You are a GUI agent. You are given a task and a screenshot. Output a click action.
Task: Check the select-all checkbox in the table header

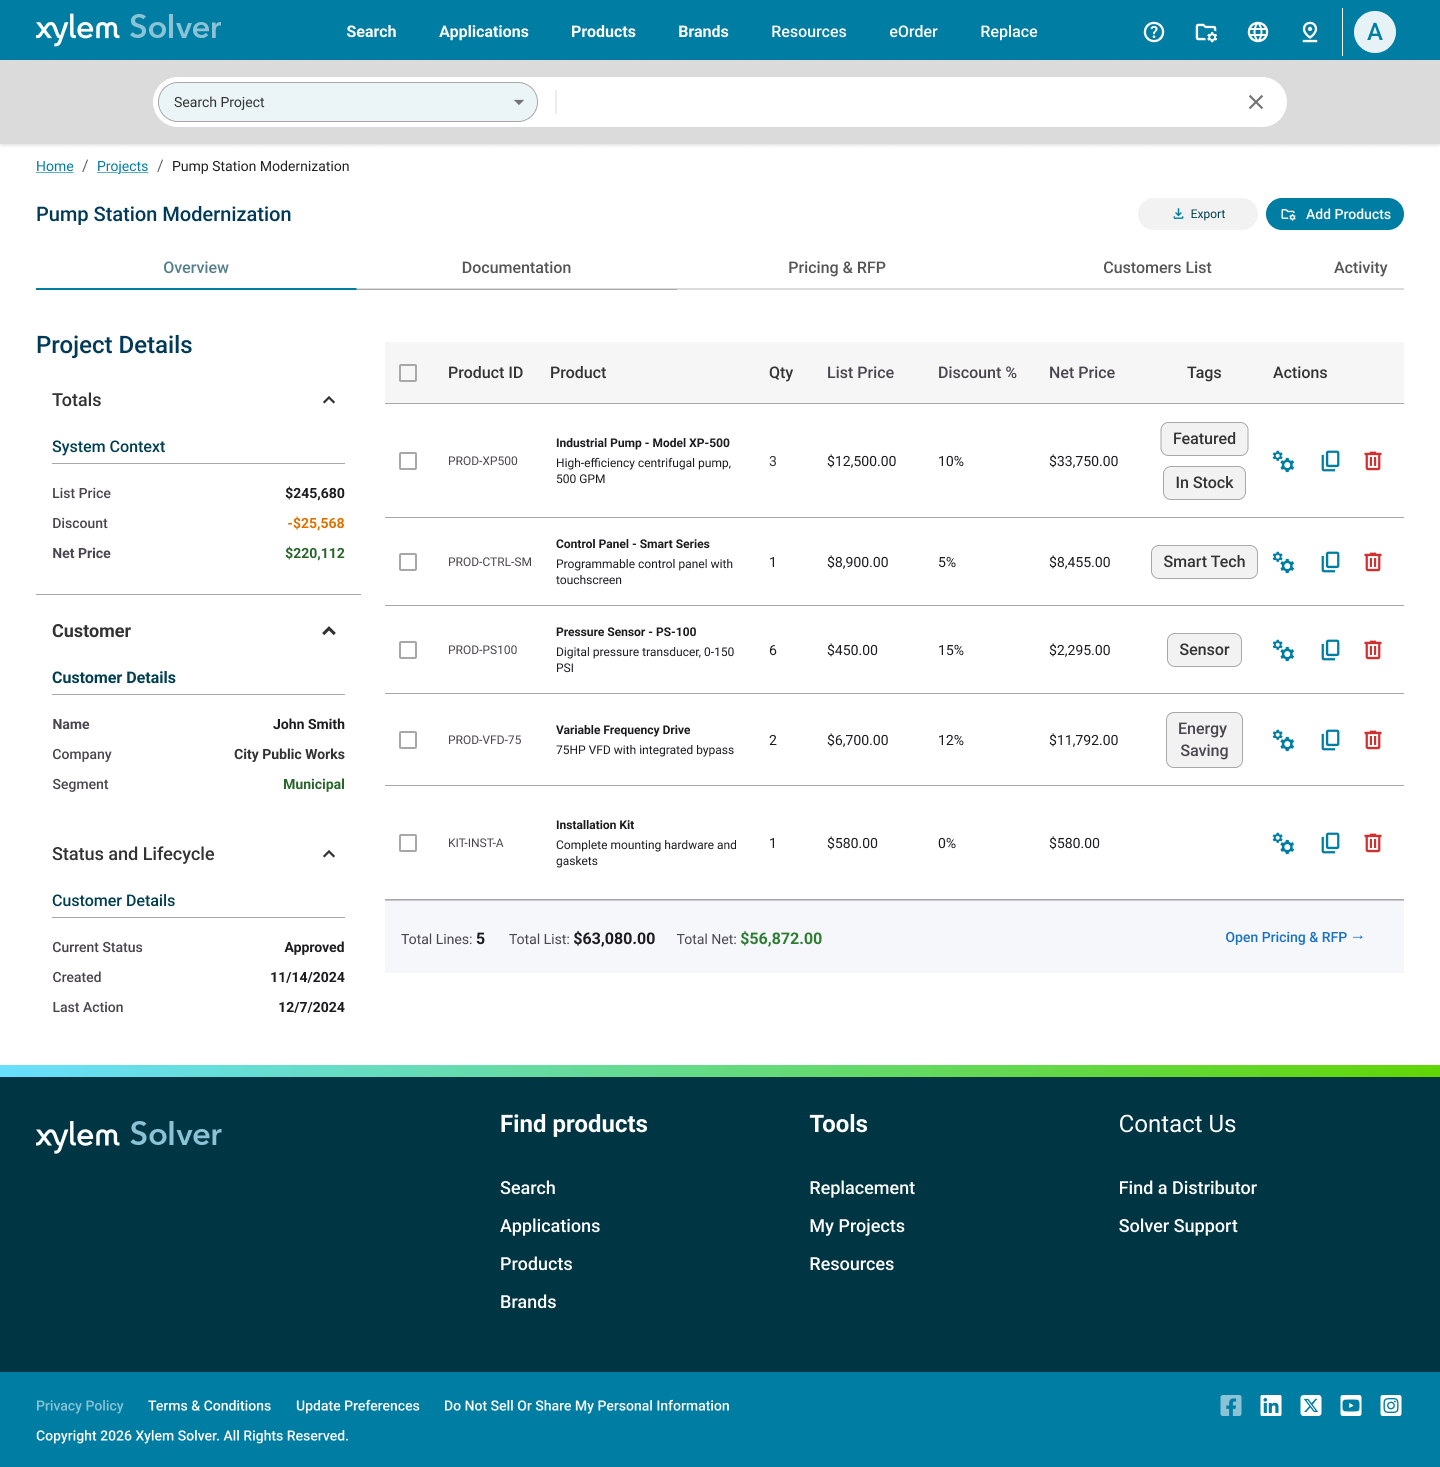coord(408,372)
